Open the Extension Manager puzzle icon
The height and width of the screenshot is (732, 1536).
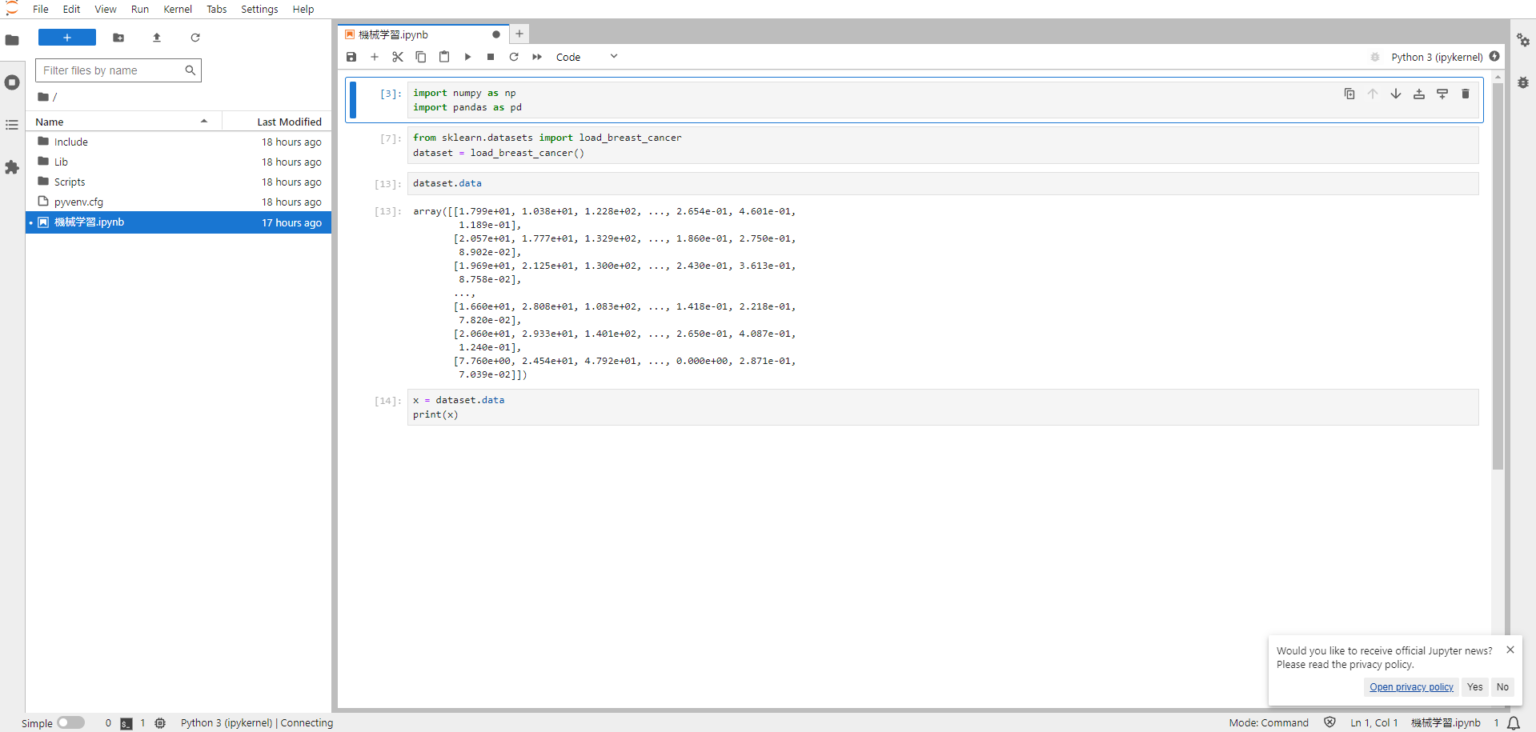click(x=12, y=167)
